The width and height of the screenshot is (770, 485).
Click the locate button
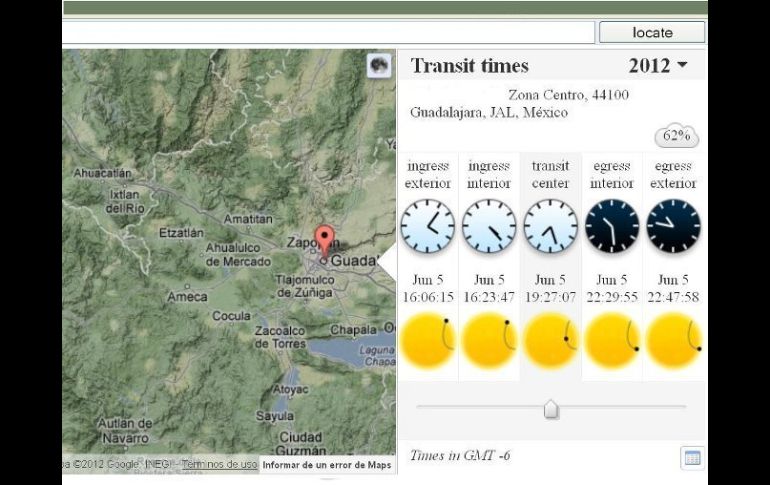[x=652, y=32]
